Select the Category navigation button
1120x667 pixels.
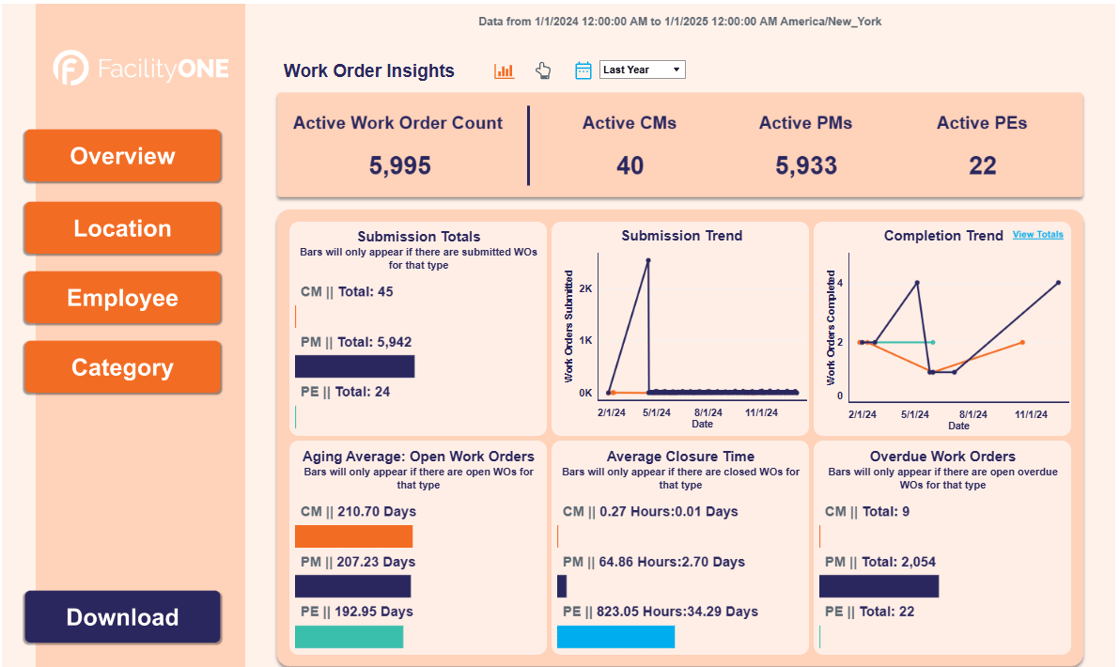pos(122,368)
